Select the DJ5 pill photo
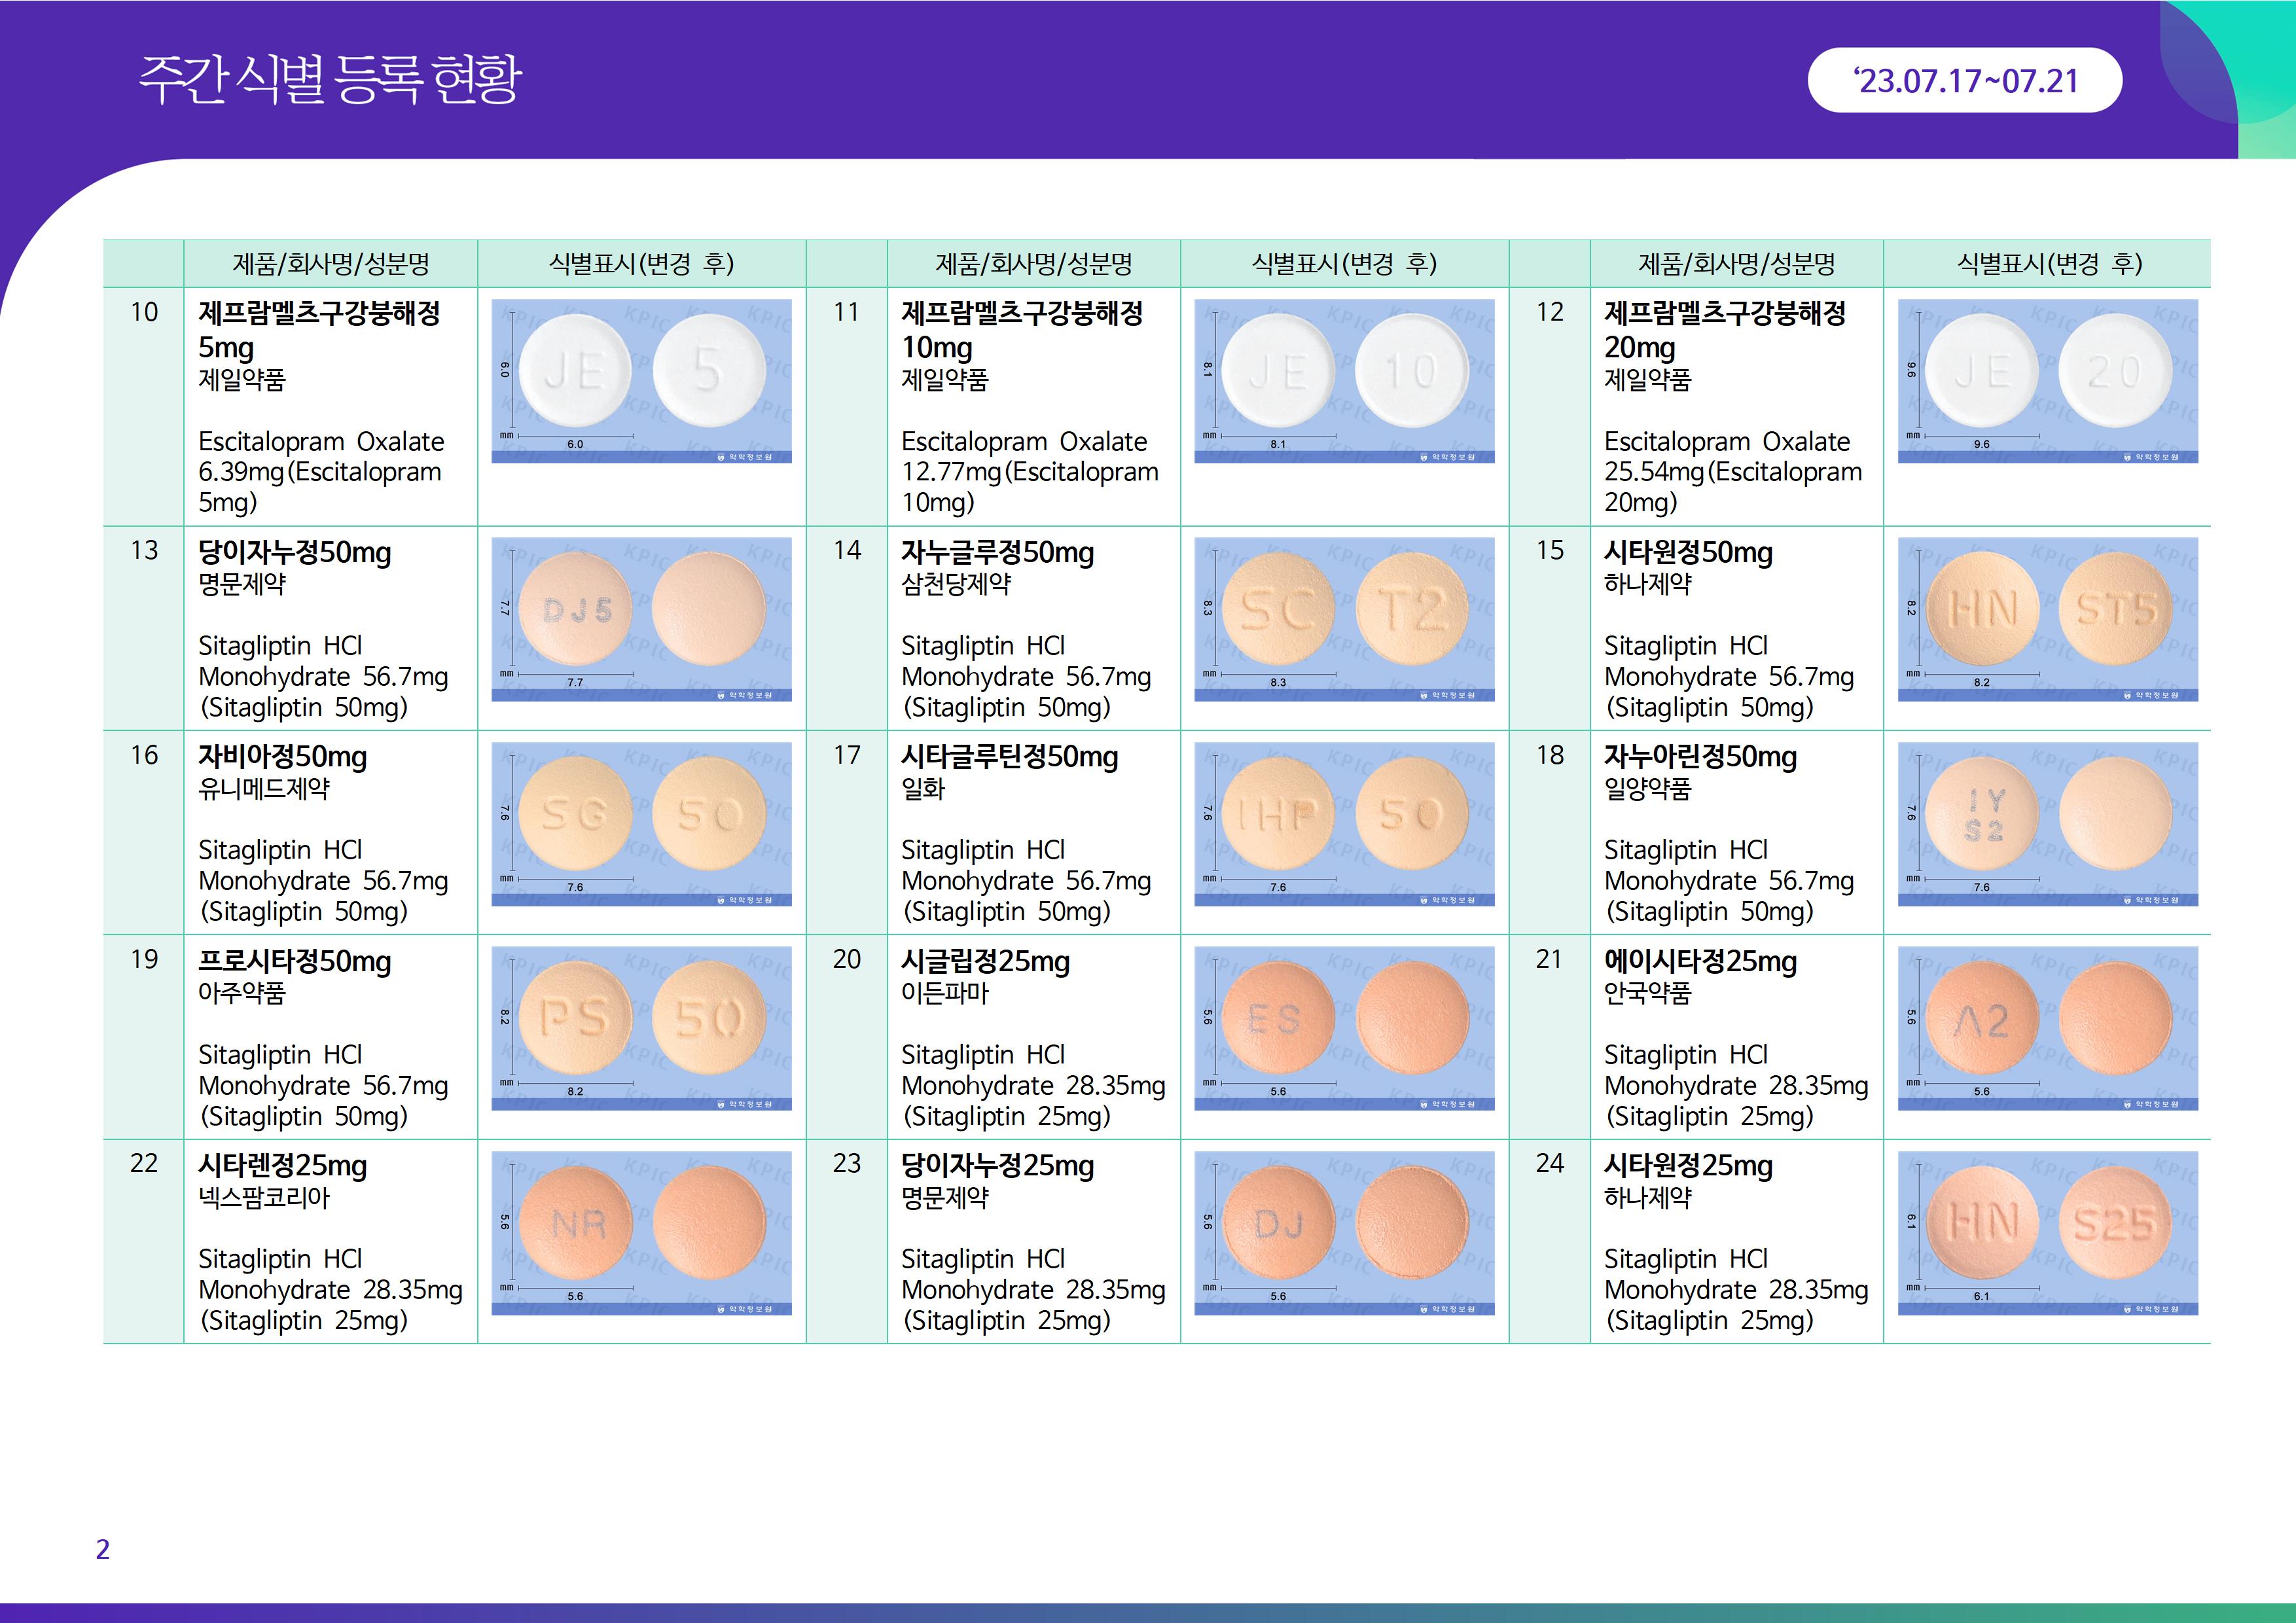Image resolution: width=2296 pixels, height=1623 pixels. (x=641, y=619)
